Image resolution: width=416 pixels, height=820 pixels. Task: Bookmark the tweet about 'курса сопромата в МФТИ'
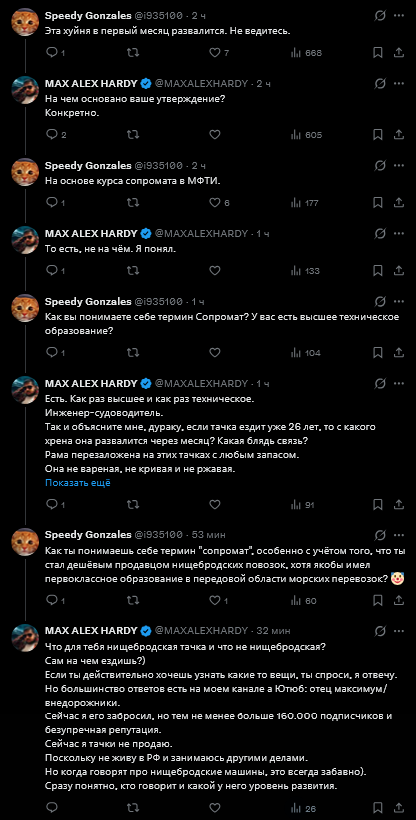point(377,203)
